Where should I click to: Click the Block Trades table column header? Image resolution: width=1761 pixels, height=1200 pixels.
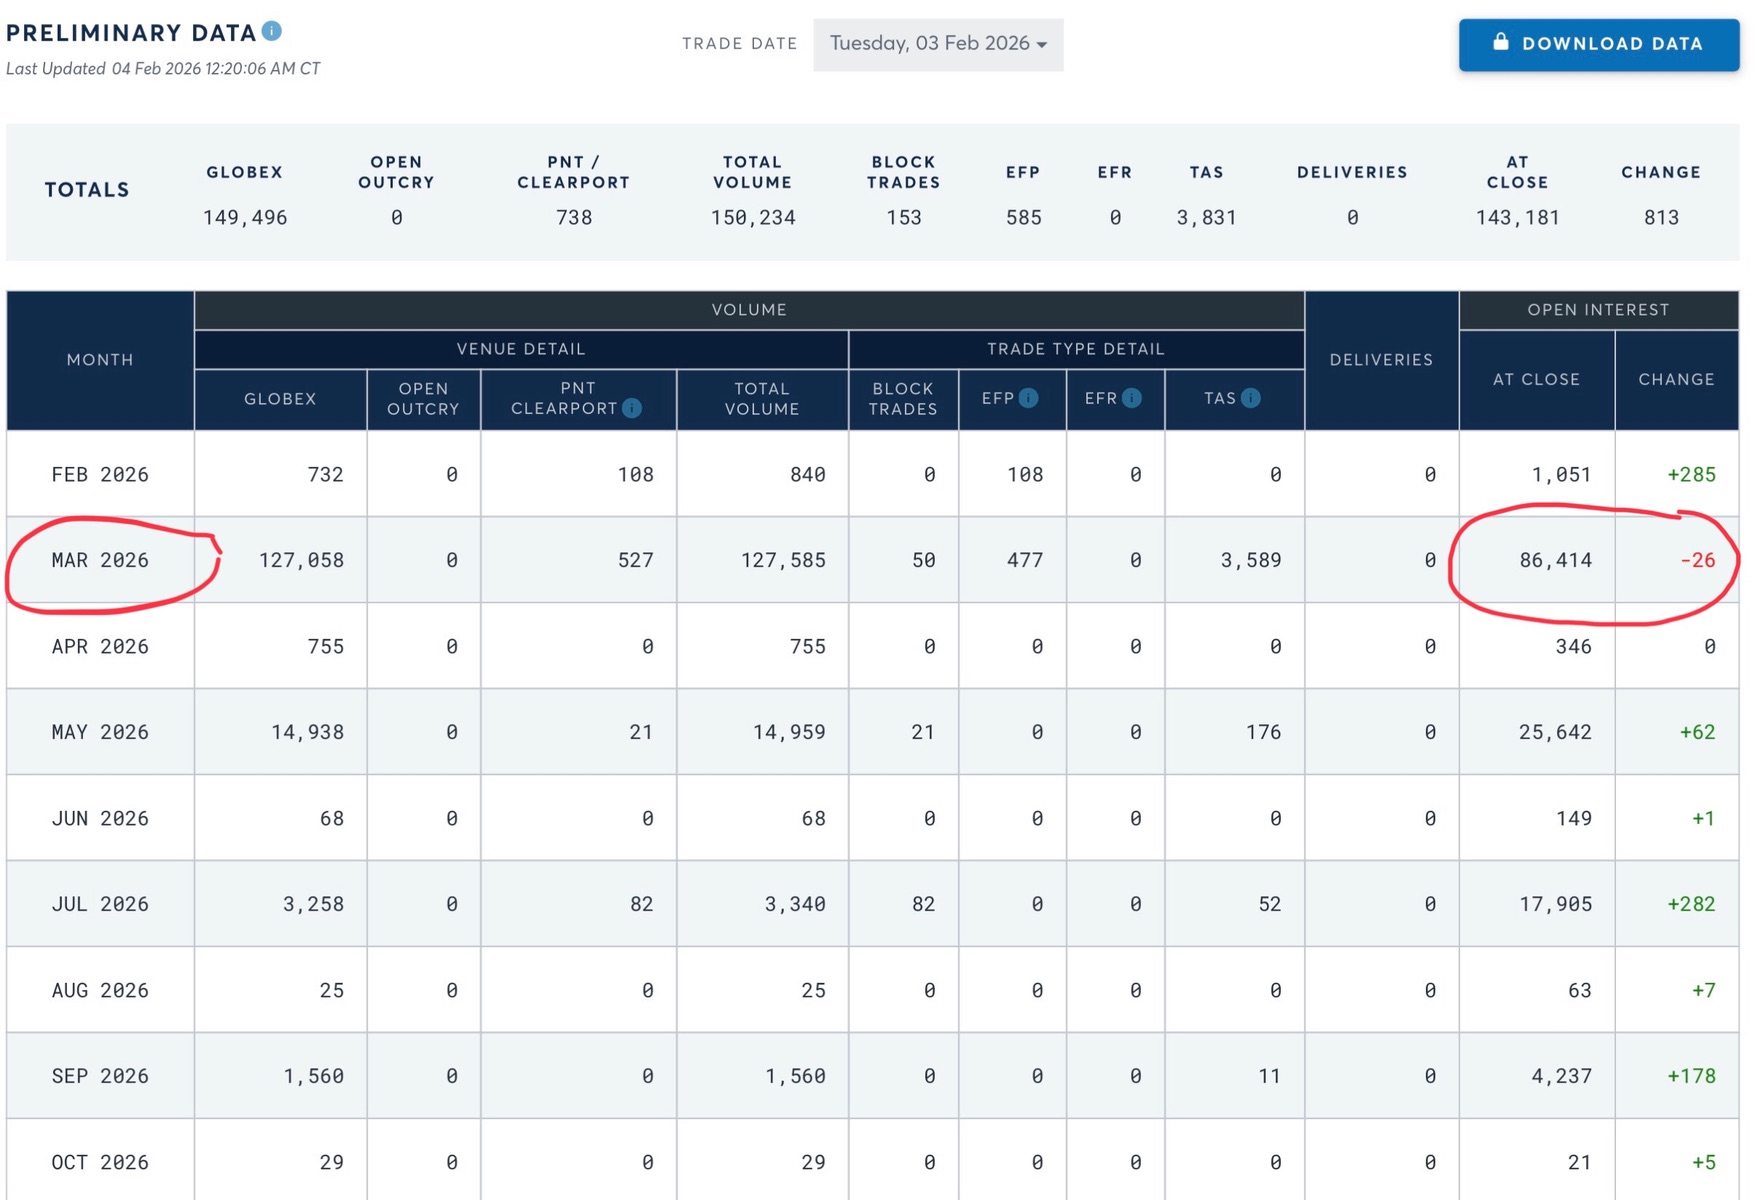902,399
